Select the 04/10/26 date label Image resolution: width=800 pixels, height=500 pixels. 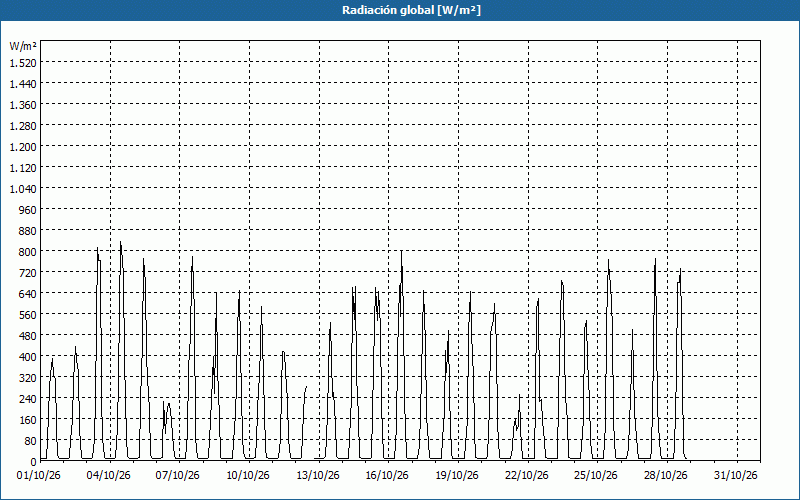click(109, 476)
